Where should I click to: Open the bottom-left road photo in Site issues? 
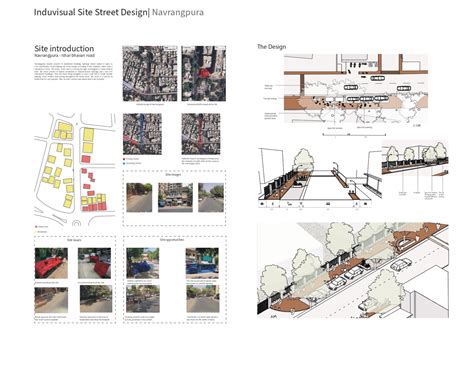(x=51, y=300)
